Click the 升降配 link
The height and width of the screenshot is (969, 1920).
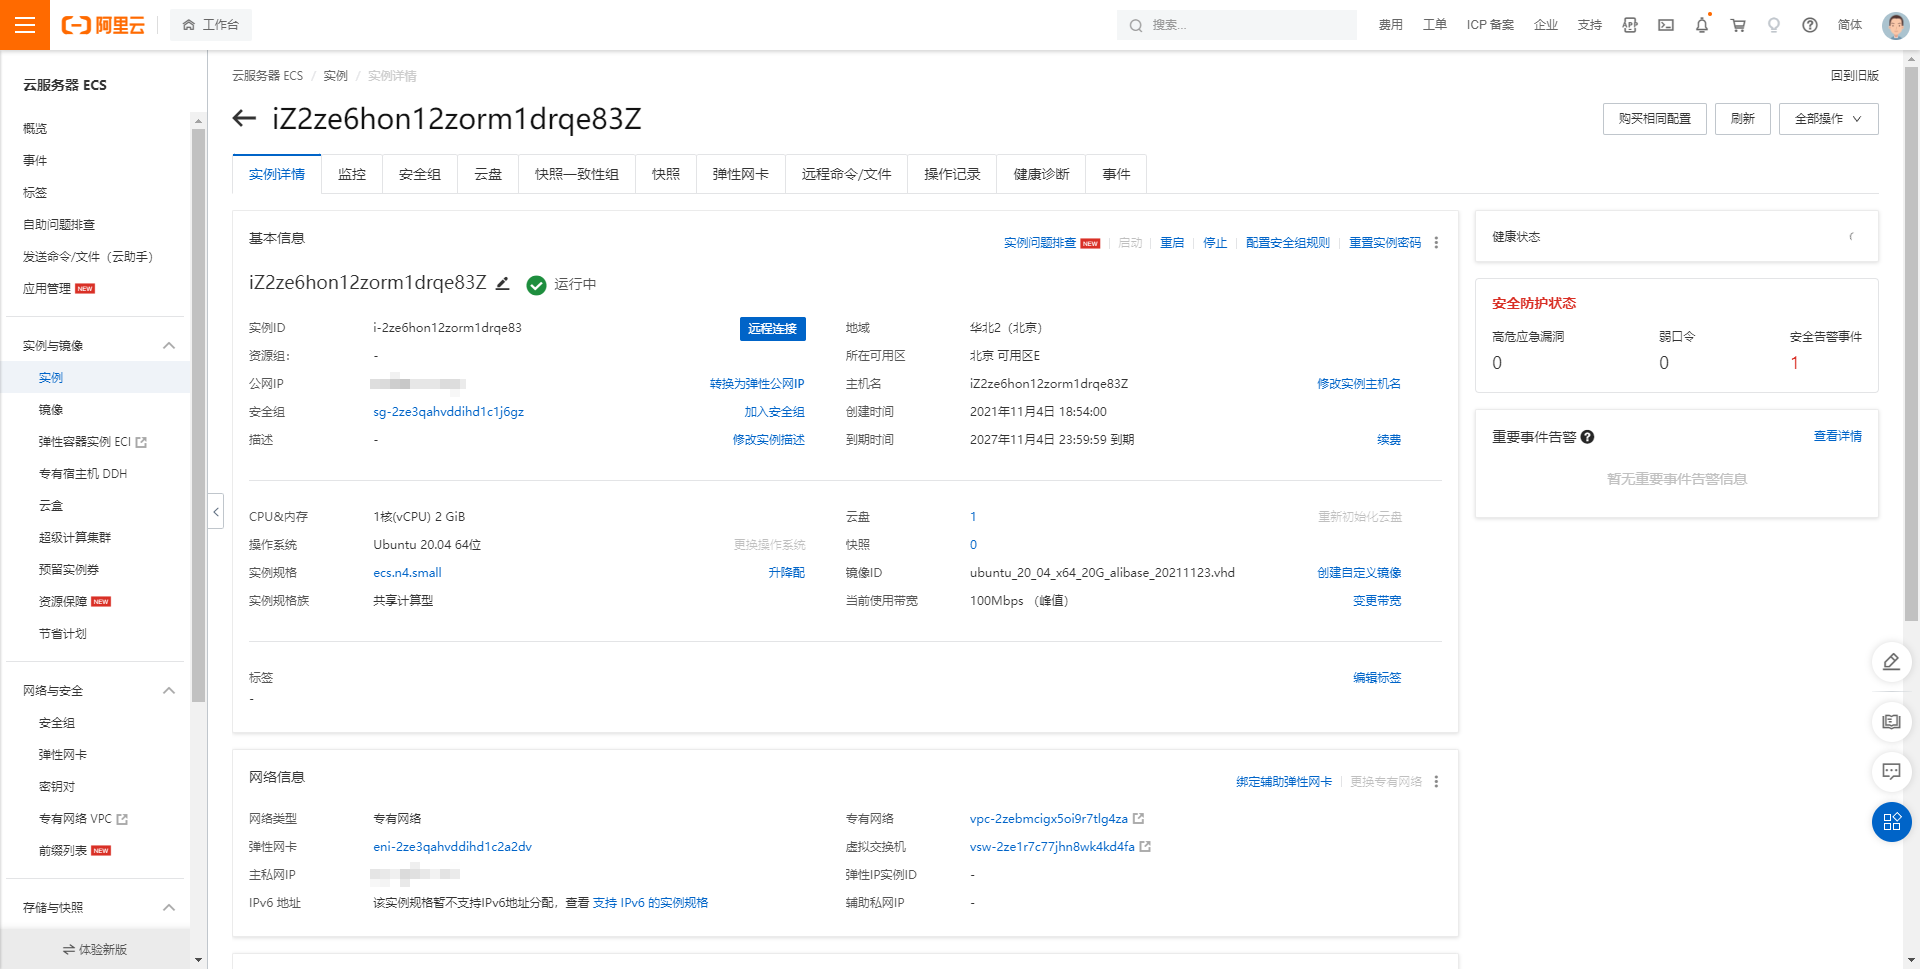click(786, 573)
